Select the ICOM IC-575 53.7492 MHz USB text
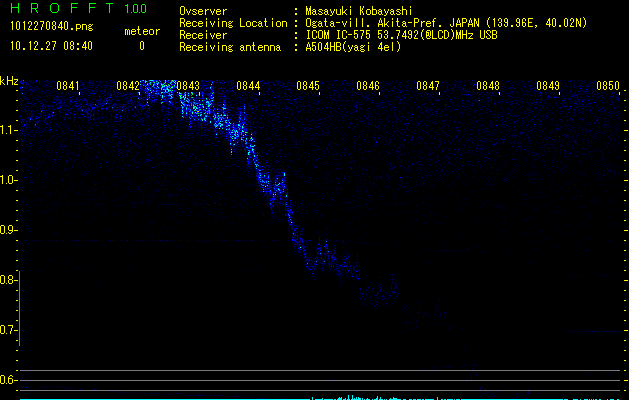This screenshot has height=400, width=629. click(x=401, y=35)
